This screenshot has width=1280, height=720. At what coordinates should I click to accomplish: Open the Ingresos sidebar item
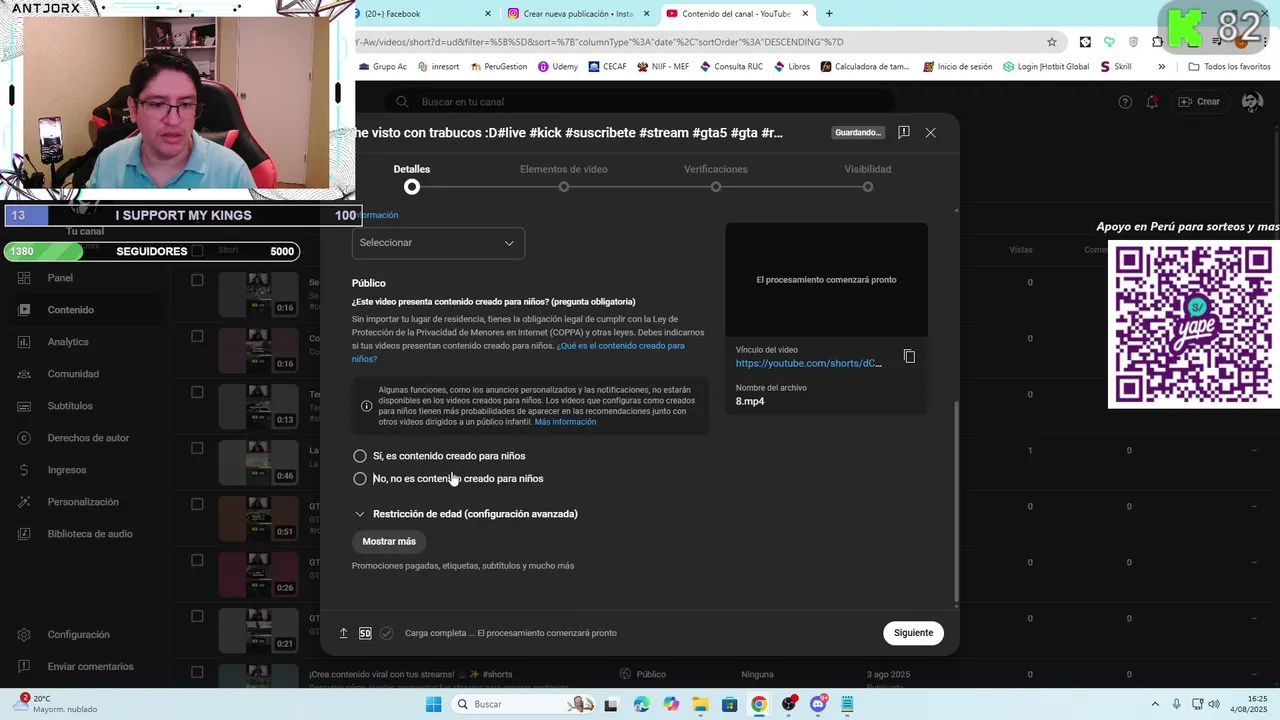click(x=67, y=470)
